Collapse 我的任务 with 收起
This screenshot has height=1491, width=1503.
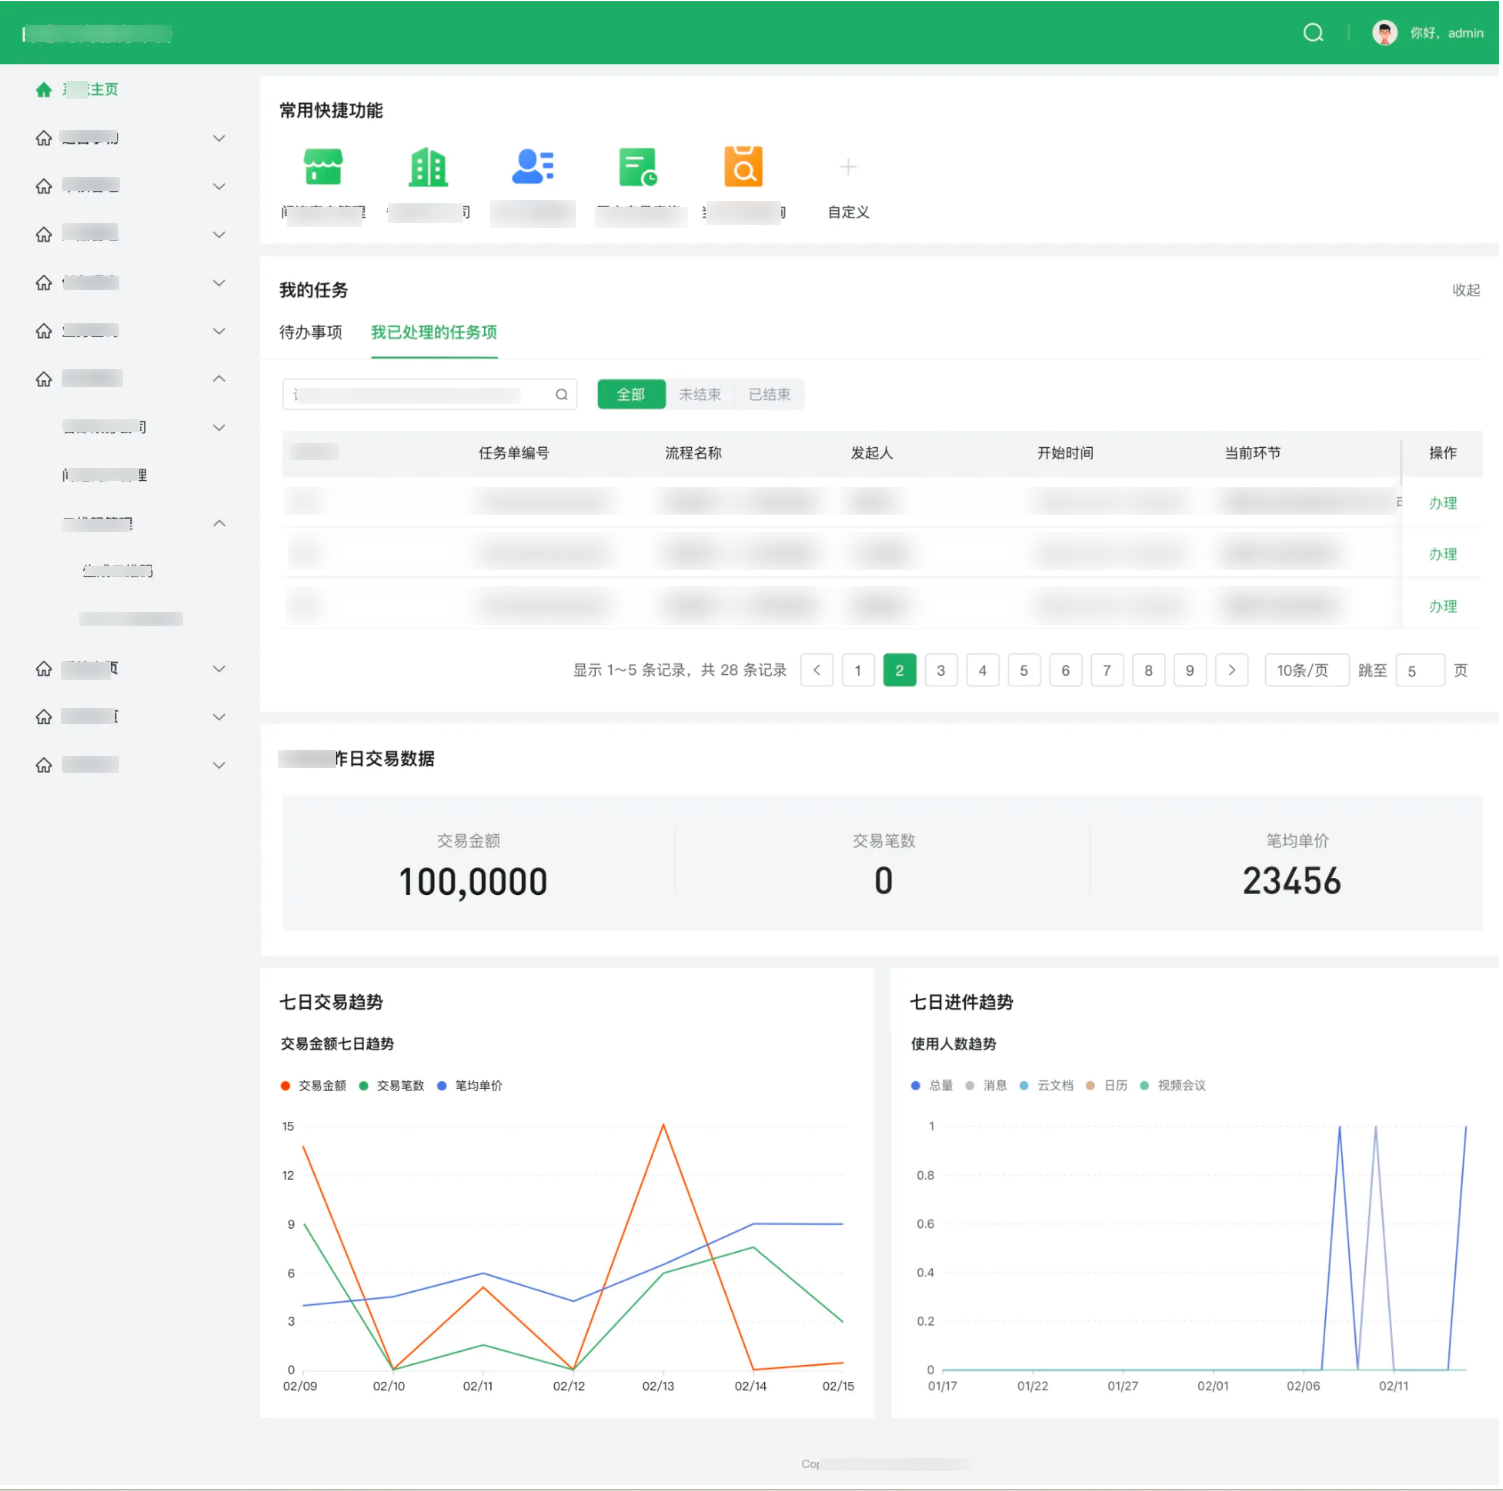click(x=1466, y=290)
